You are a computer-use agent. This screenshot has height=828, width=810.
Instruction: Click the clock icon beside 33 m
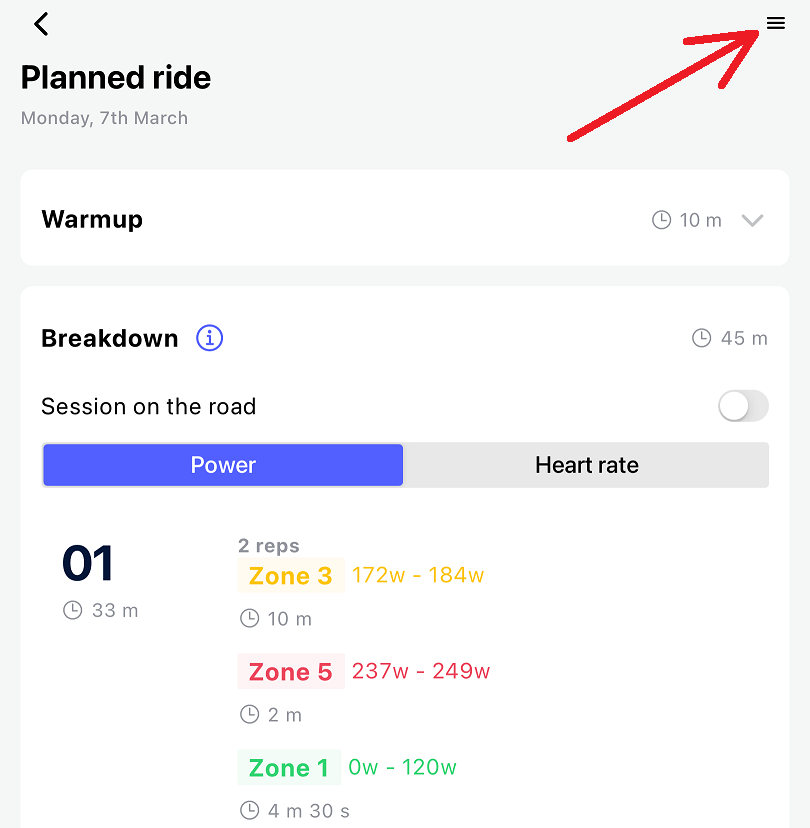tap(72, 610)
